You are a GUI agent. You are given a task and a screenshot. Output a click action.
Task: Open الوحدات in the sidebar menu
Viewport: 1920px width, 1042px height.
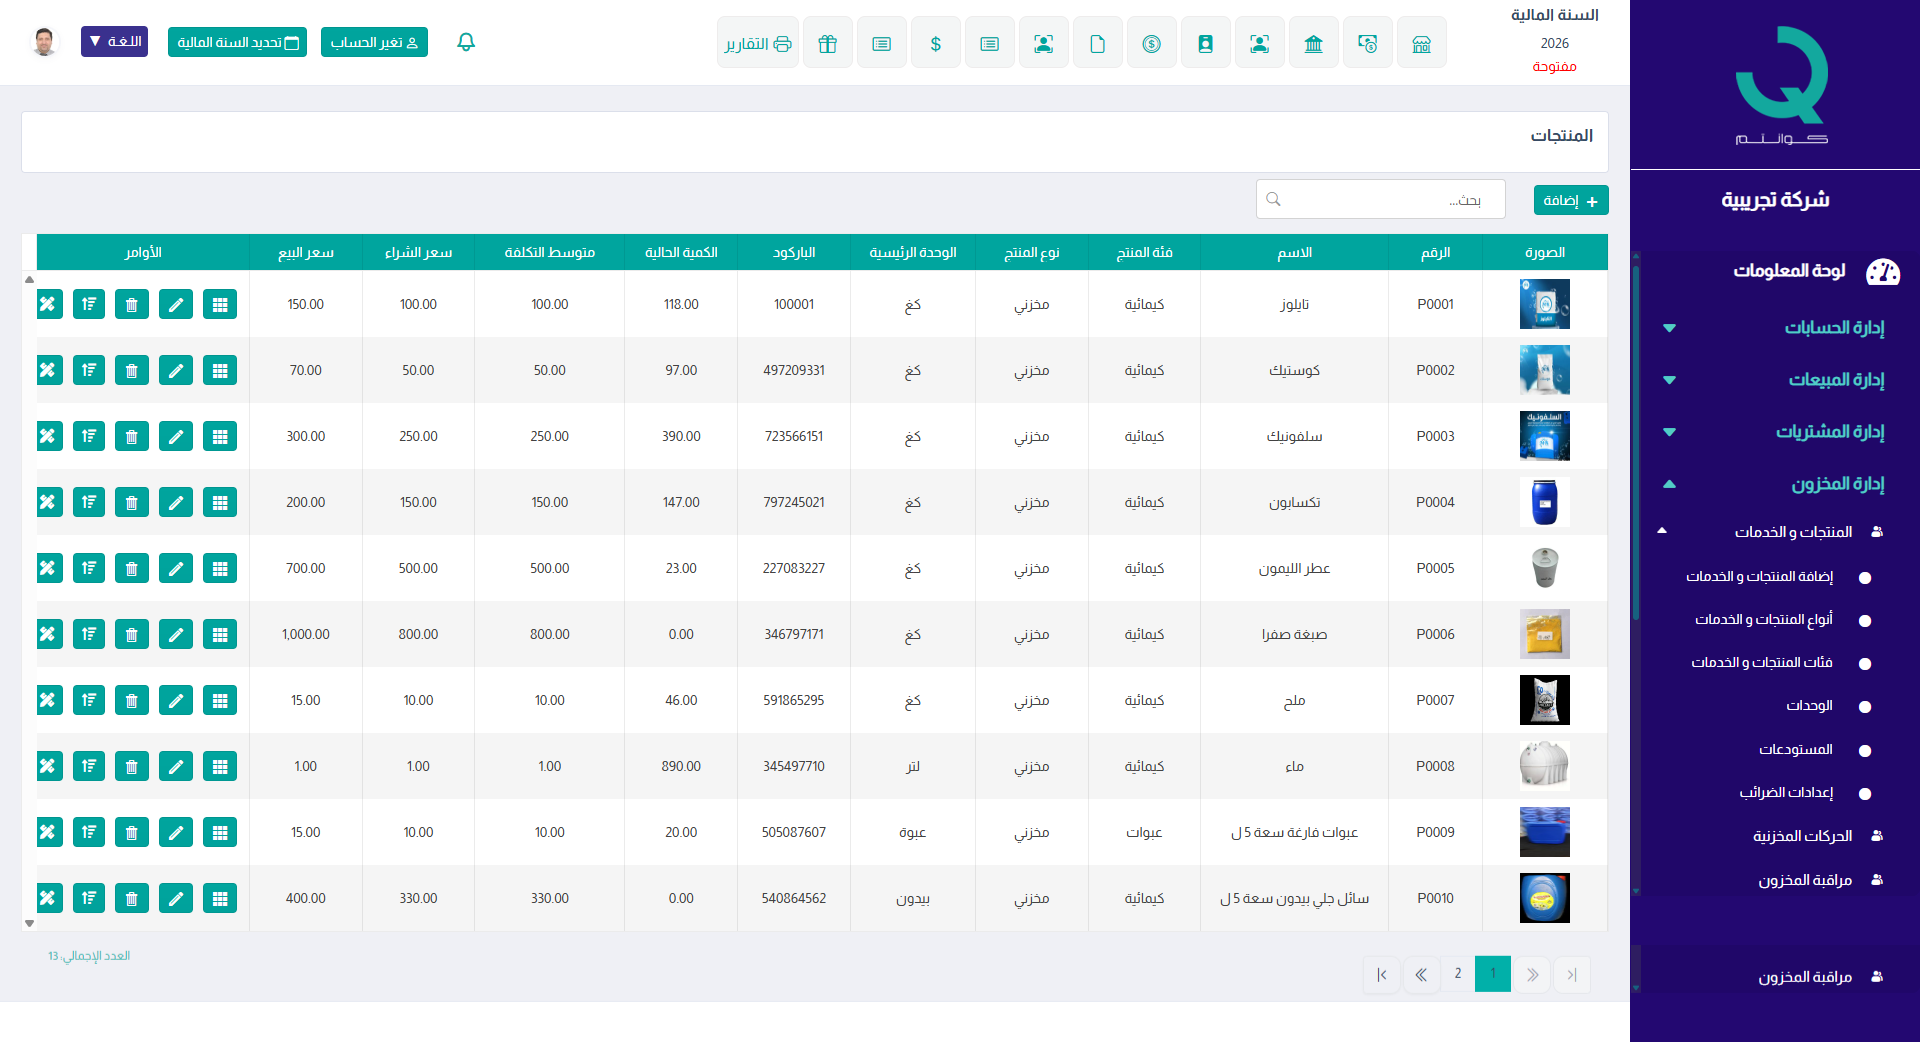click(x=1809, y=706)
